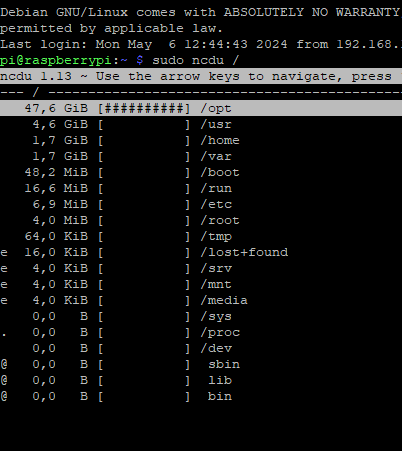Select the sbin symlink row
This screenshot has width=402, height=451.
point(201,364)
